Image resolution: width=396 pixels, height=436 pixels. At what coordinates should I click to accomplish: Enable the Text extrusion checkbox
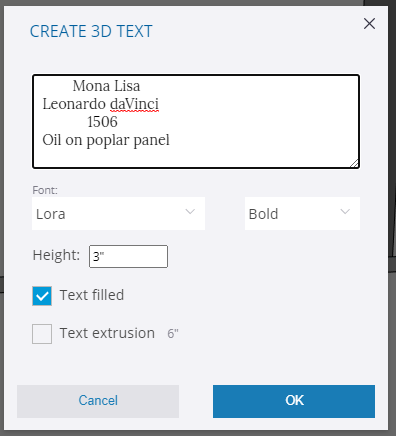pos(42,334)
